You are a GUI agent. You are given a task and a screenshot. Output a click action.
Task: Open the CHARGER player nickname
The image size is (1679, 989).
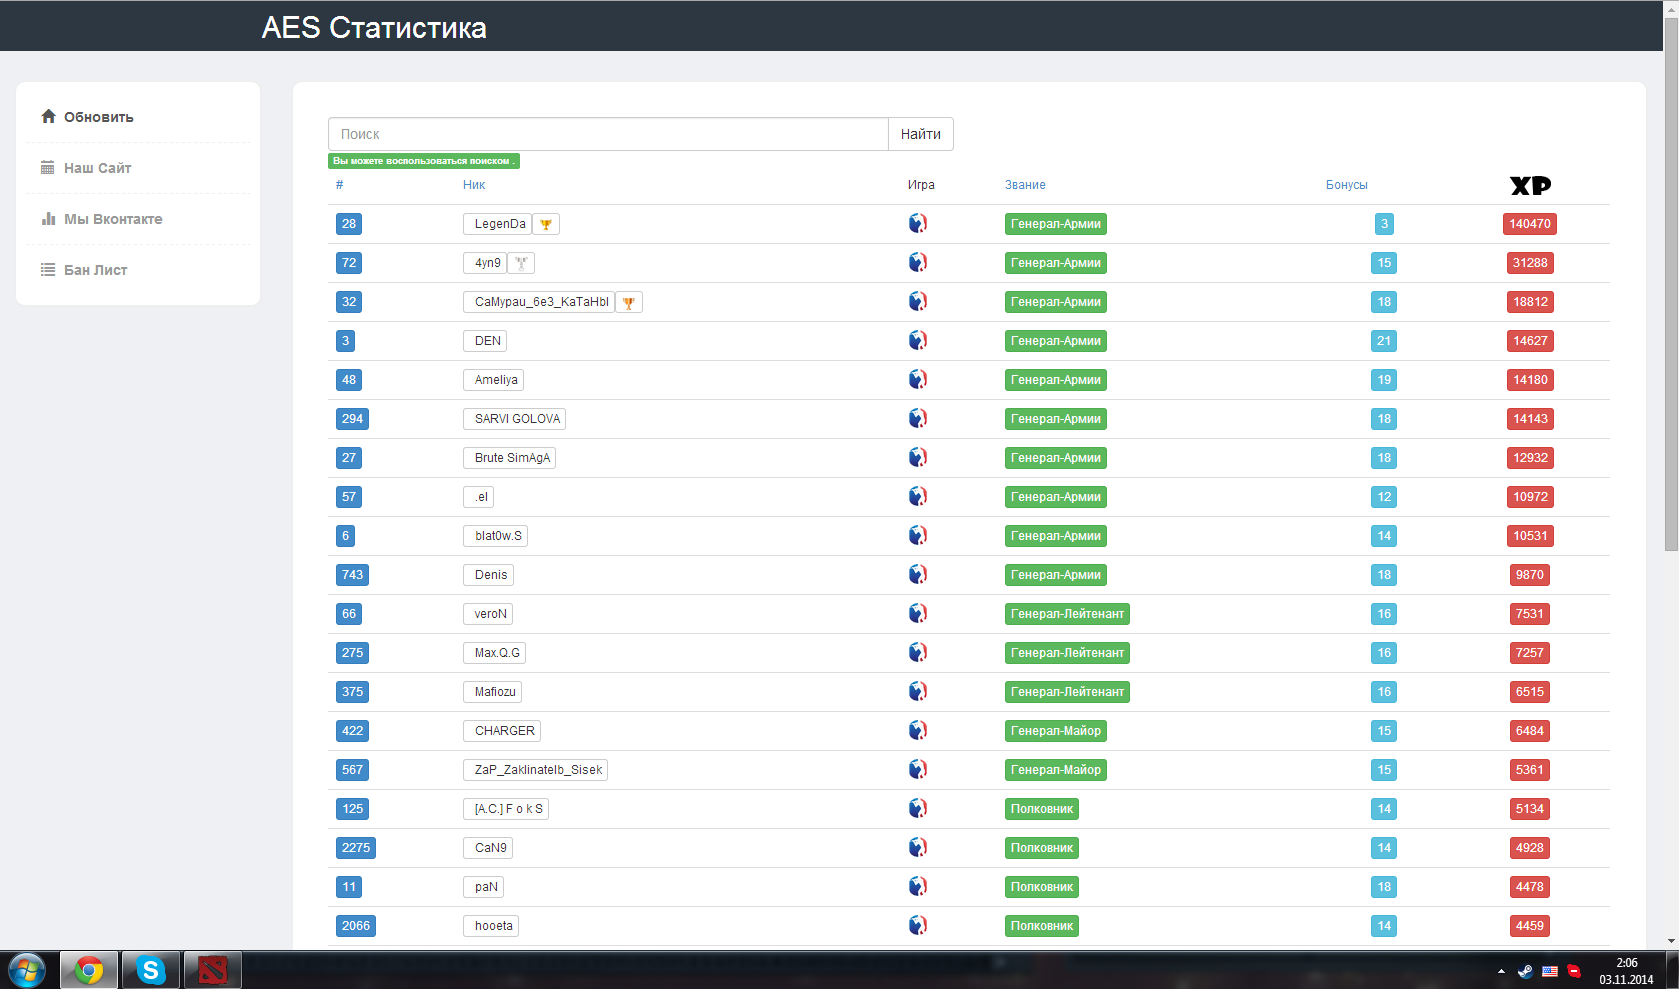click(504, 731)
